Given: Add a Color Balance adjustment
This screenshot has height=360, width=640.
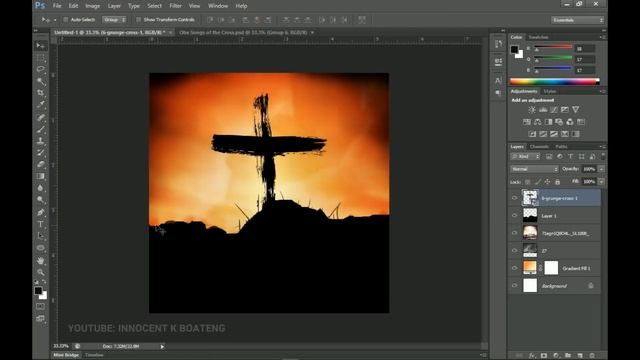Looking at the screenshot, I should [x=538, y=122].
